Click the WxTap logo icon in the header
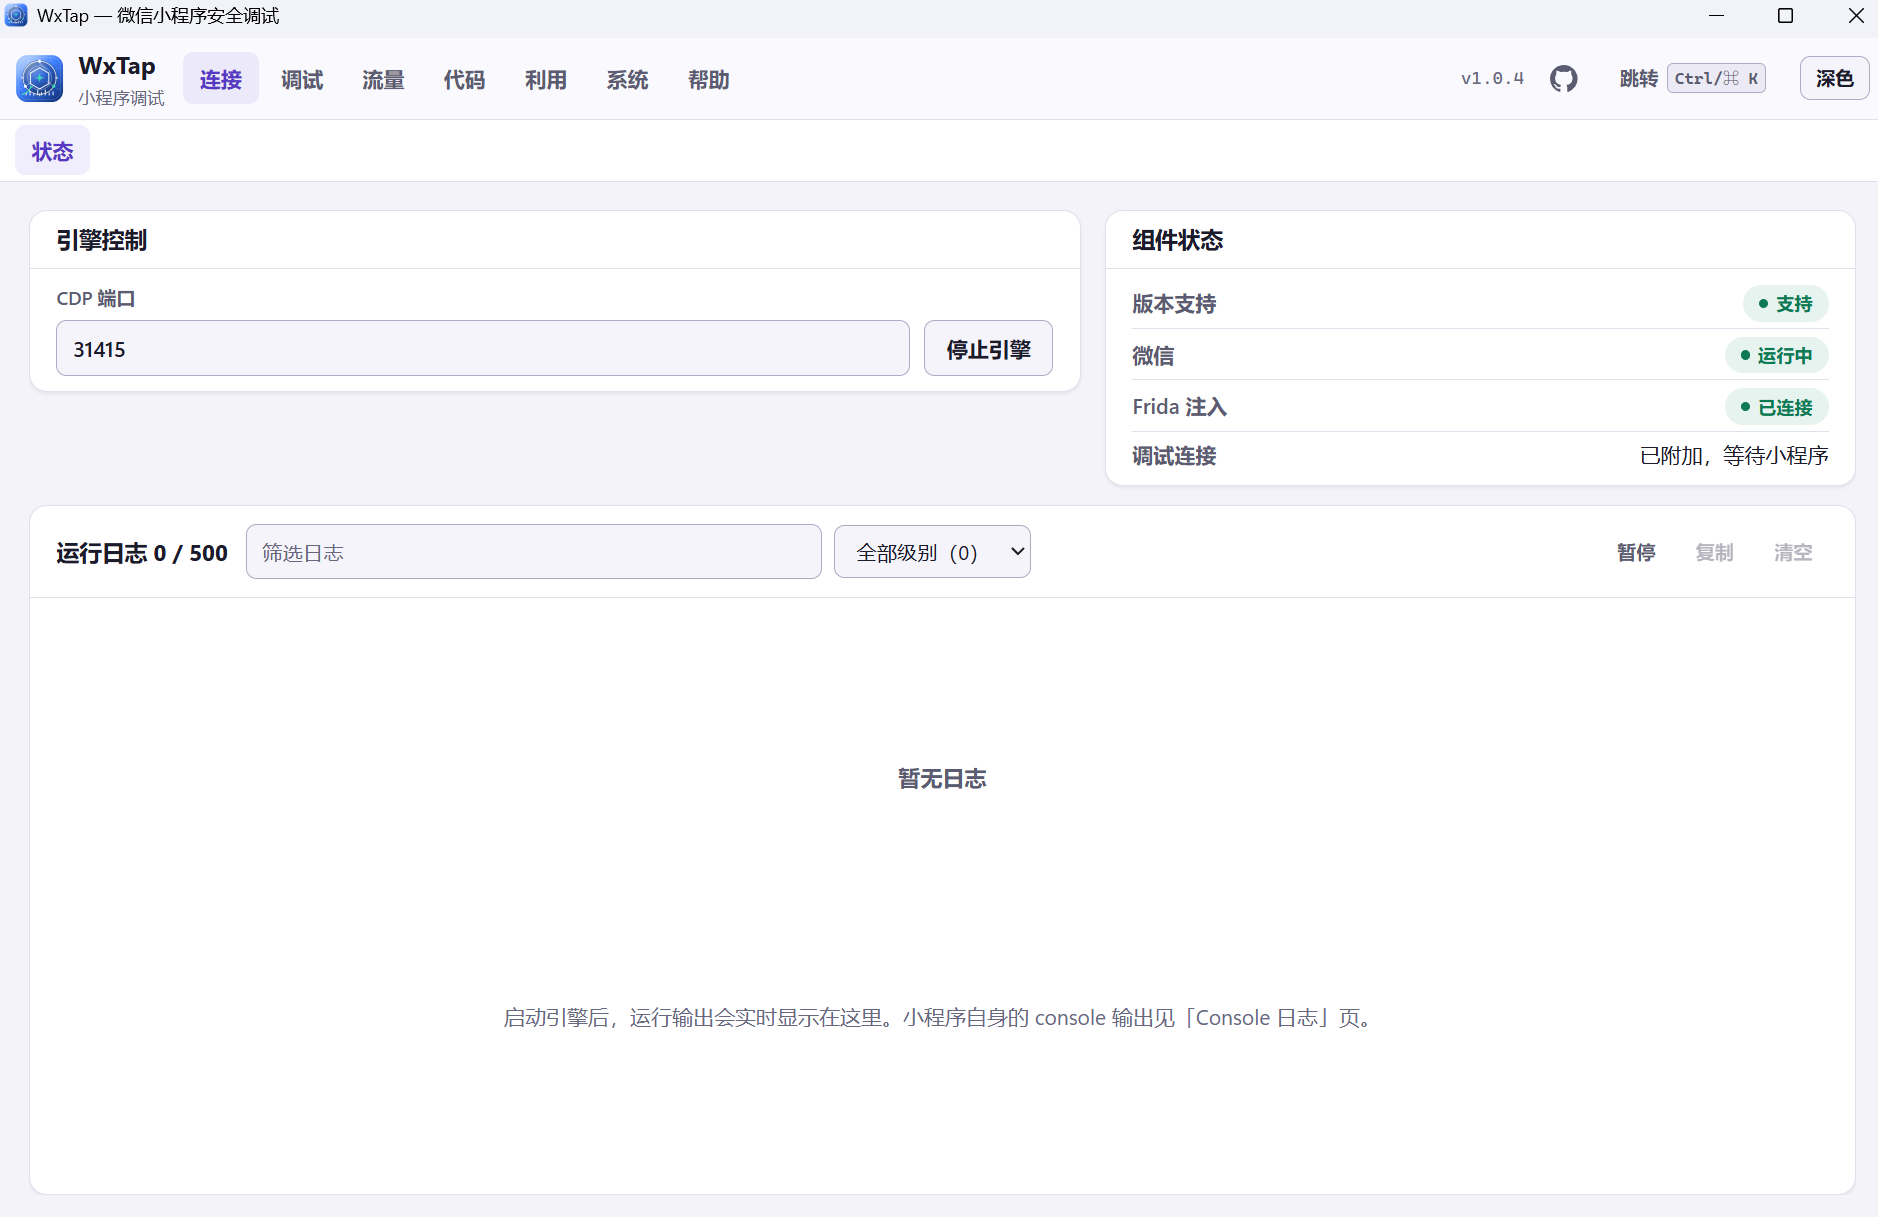The width and height of the screenshot is (1878, 1217). [40, 79]
